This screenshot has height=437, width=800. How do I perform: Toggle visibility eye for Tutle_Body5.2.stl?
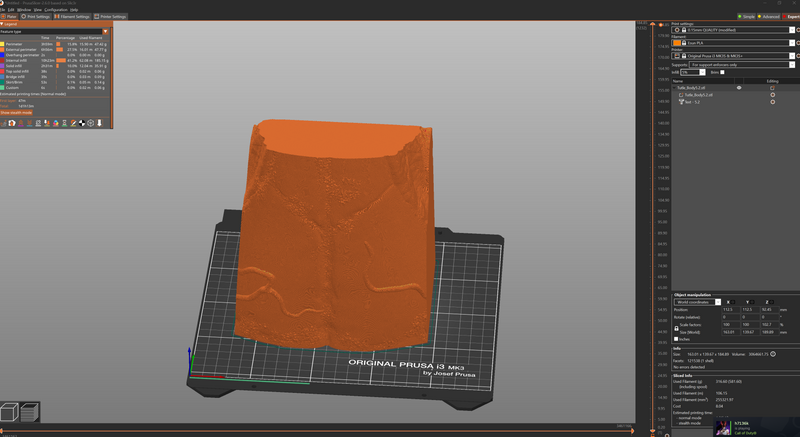[x=739, y=88]
